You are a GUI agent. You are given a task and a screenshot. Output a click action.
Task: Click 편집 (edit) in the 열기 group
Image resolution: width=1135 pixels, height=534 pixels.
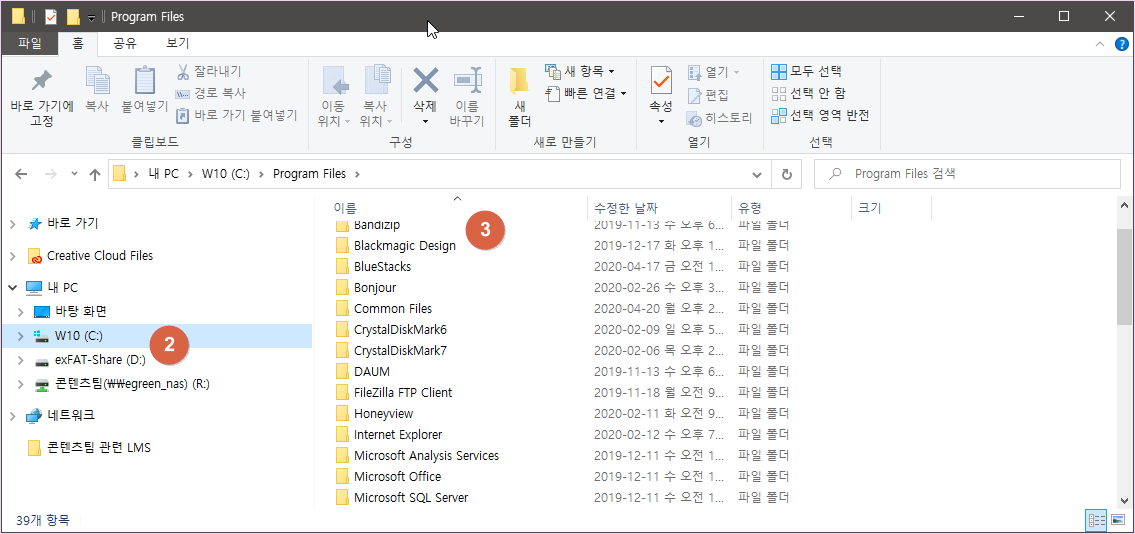tap(708, 95)
